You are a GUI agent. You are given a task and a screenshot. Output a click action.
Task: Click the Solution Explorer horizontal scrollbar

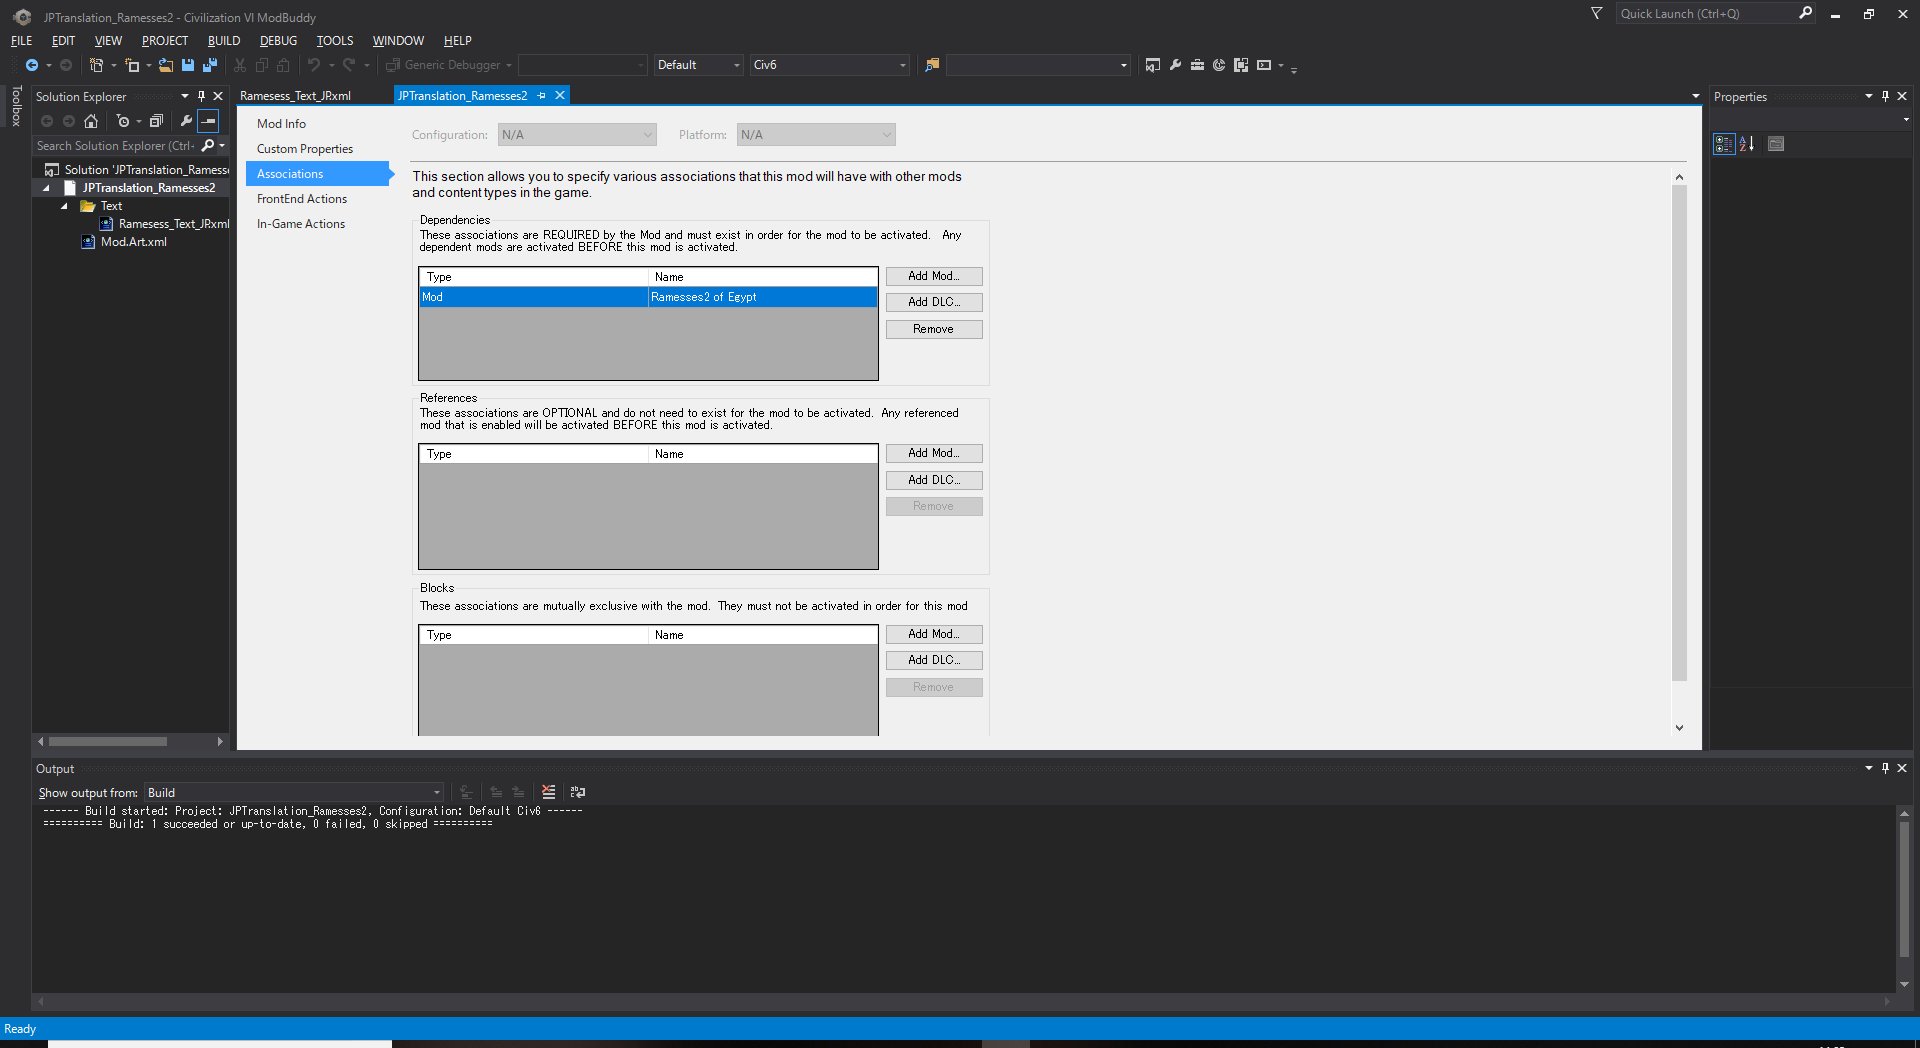pos(108,742)
